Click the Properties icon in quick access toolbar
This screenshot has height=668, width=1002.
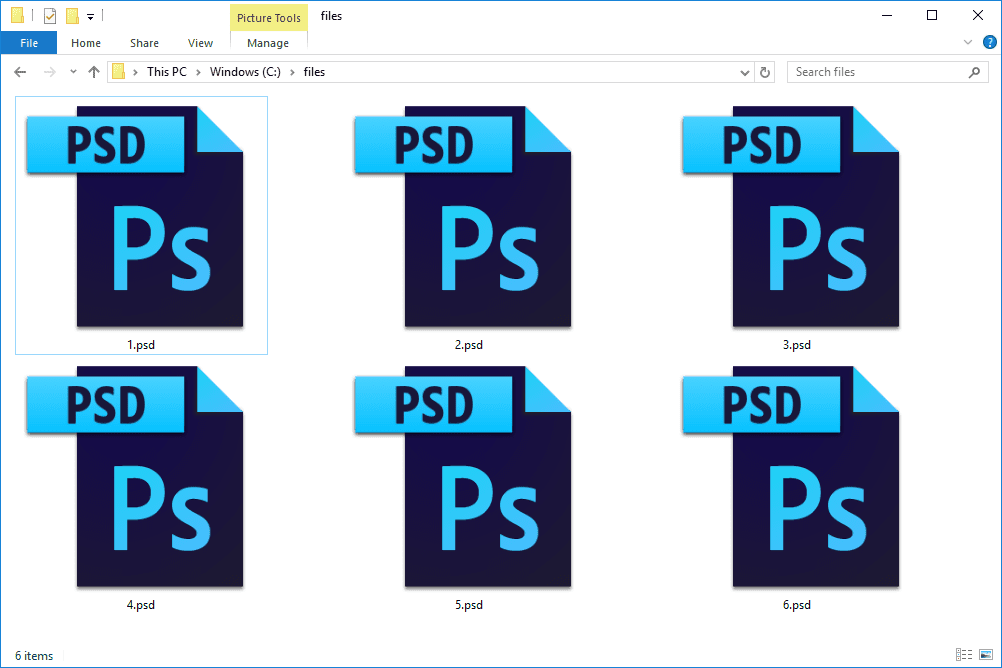coord(50,16)
